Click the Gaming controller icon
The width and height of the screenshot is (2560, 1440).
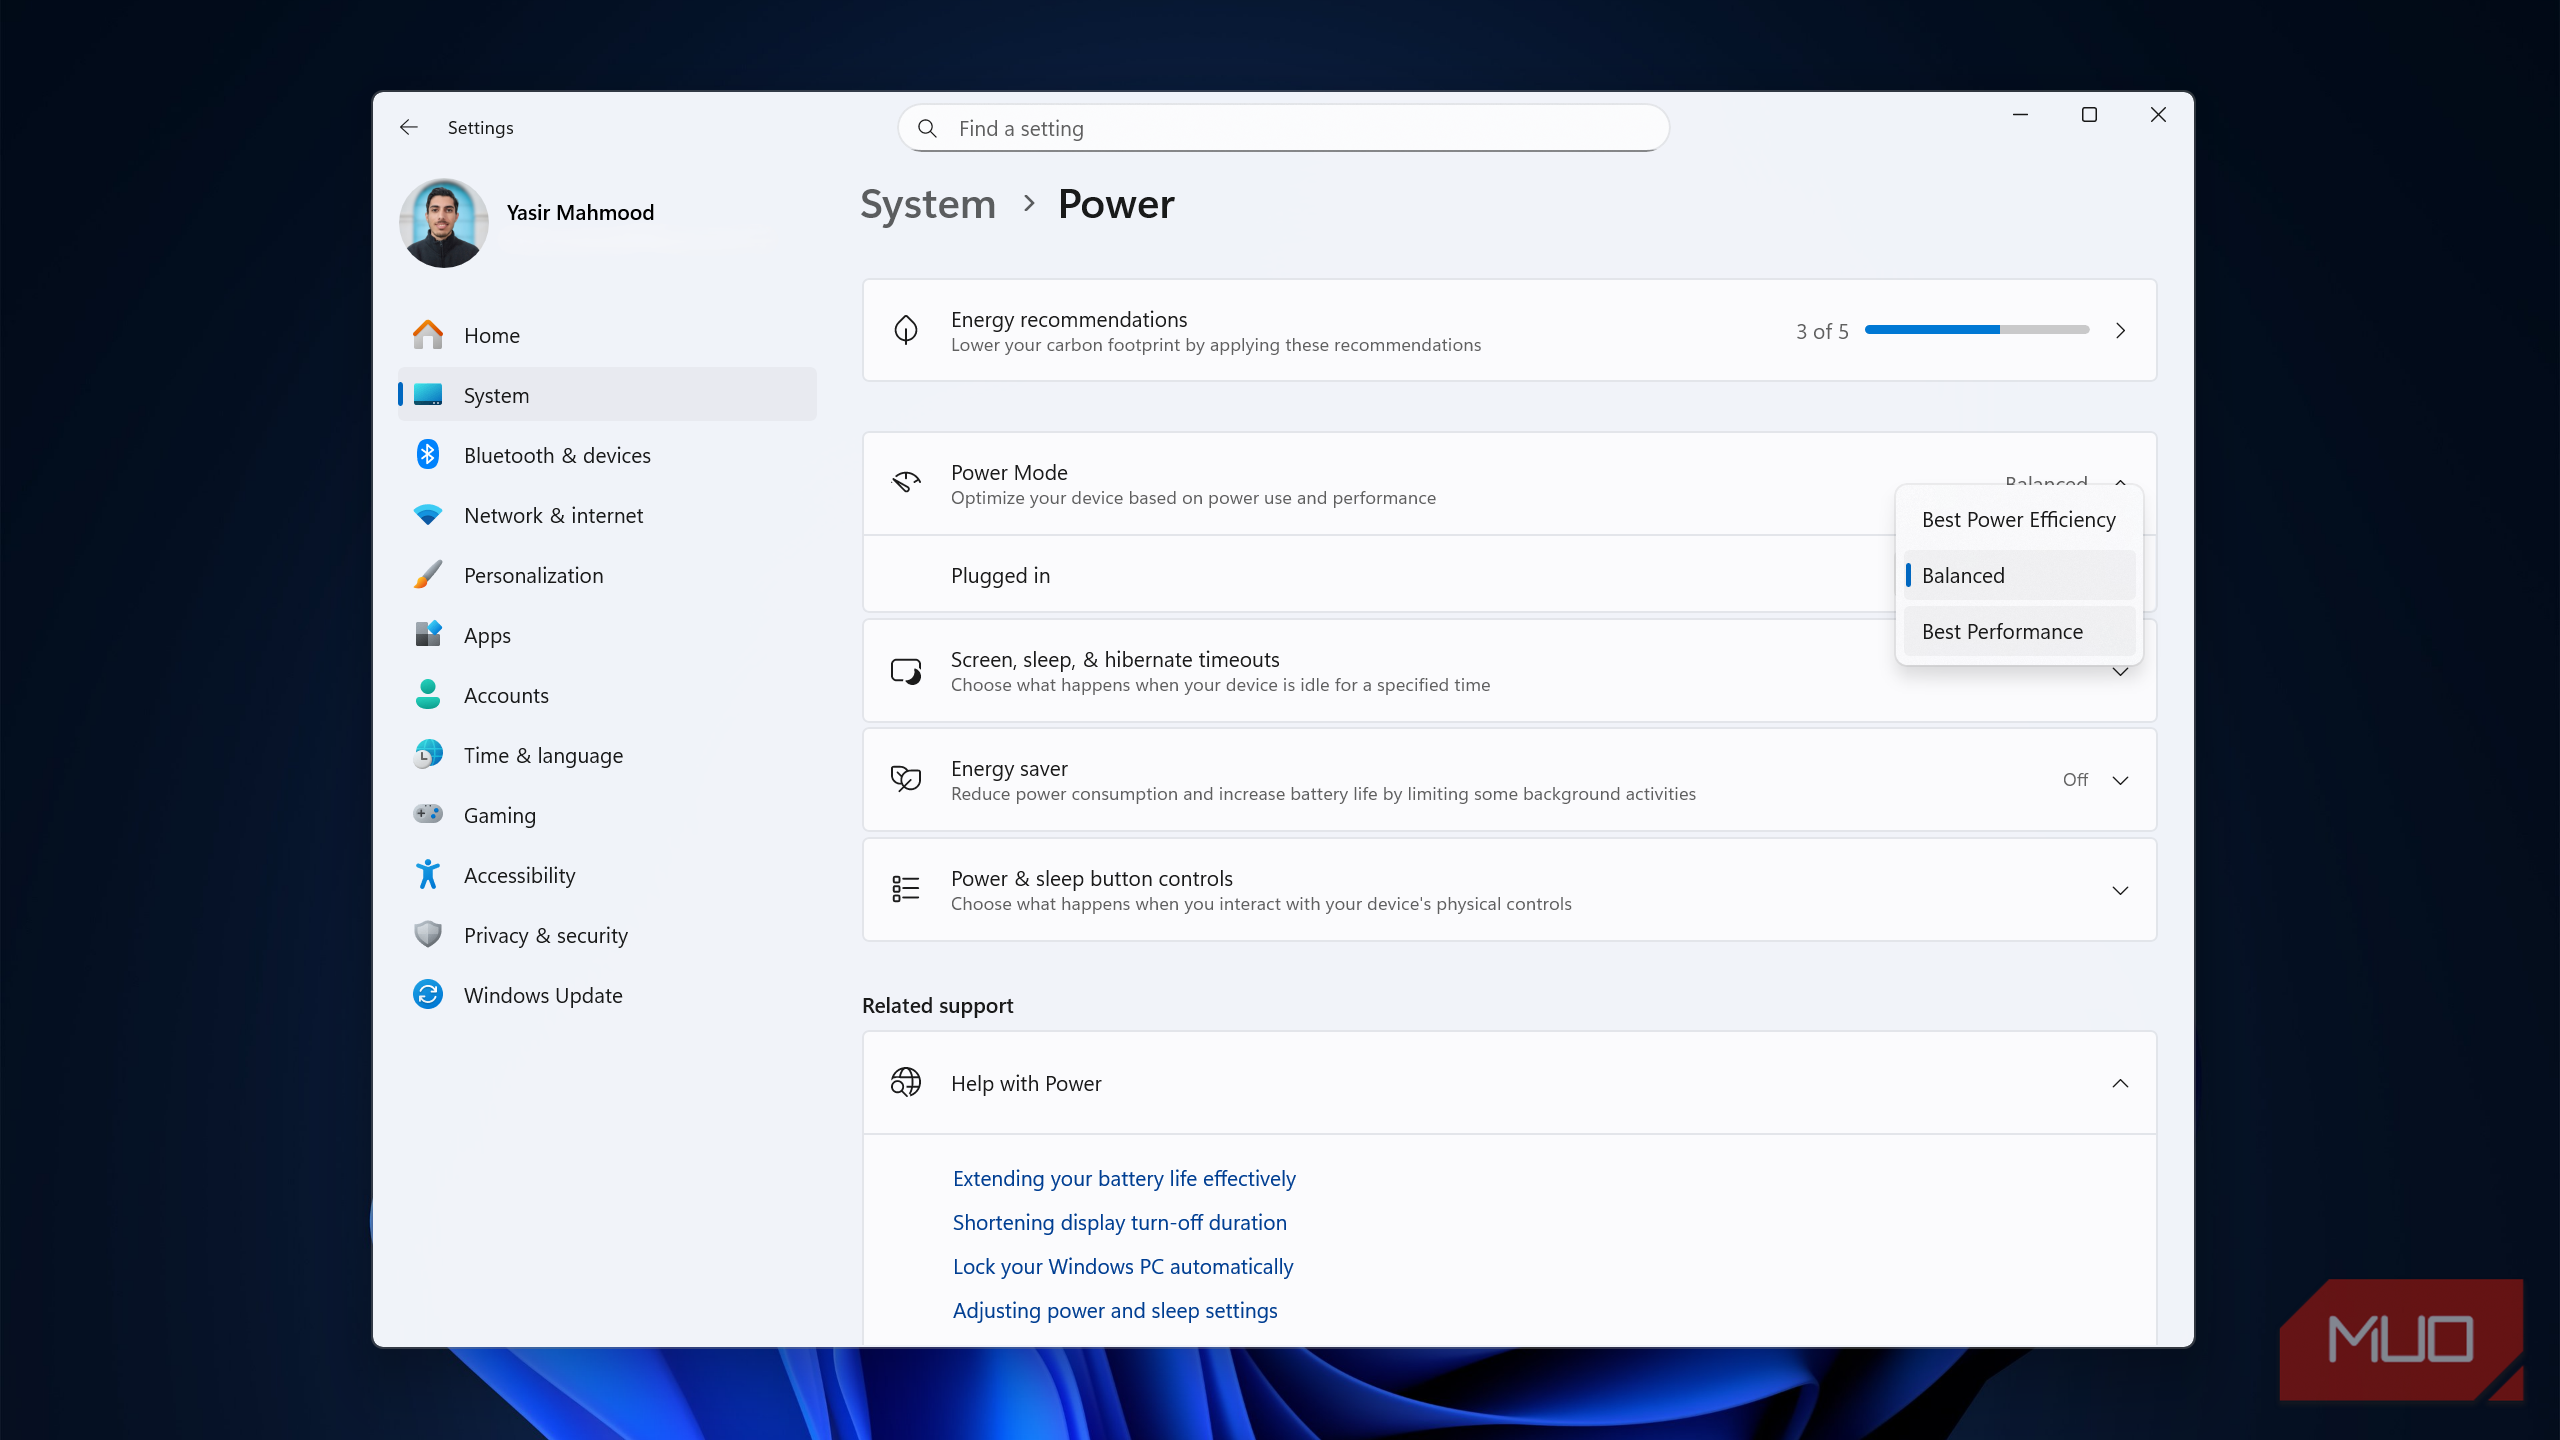tap(428, 814)
